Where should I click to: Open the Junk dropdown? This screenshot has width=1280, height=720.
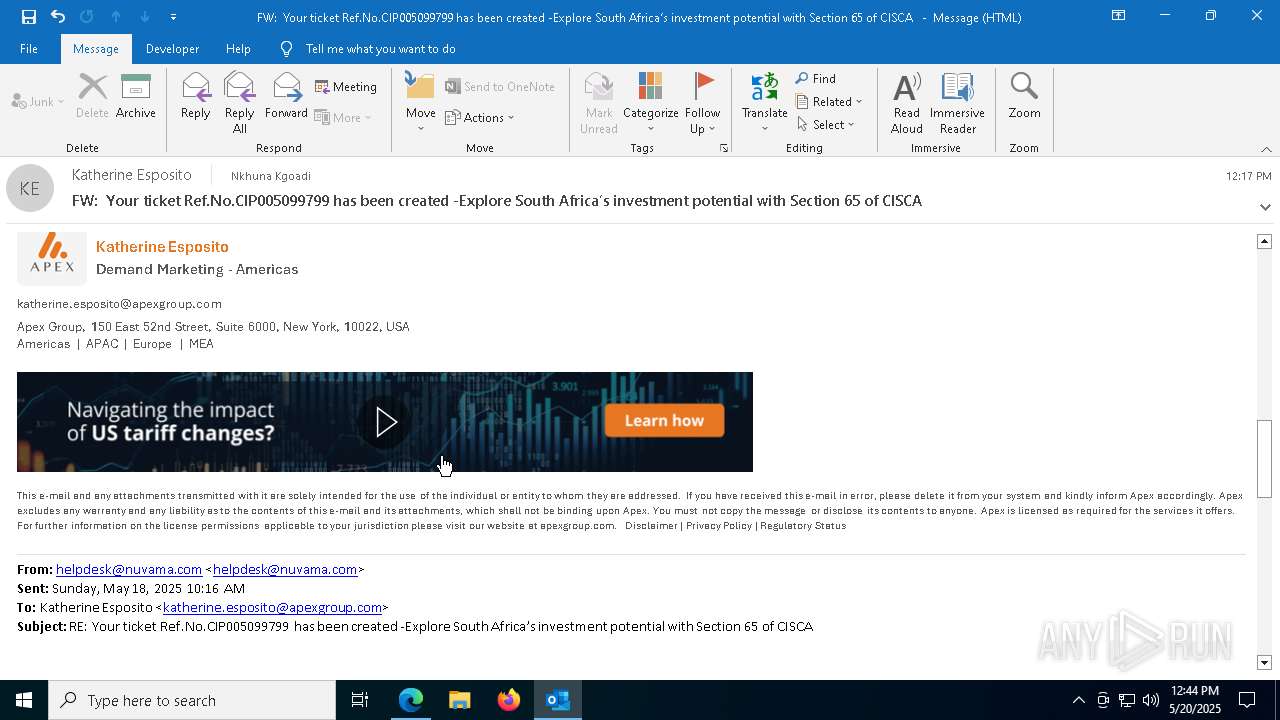click(x=38, y=101)
